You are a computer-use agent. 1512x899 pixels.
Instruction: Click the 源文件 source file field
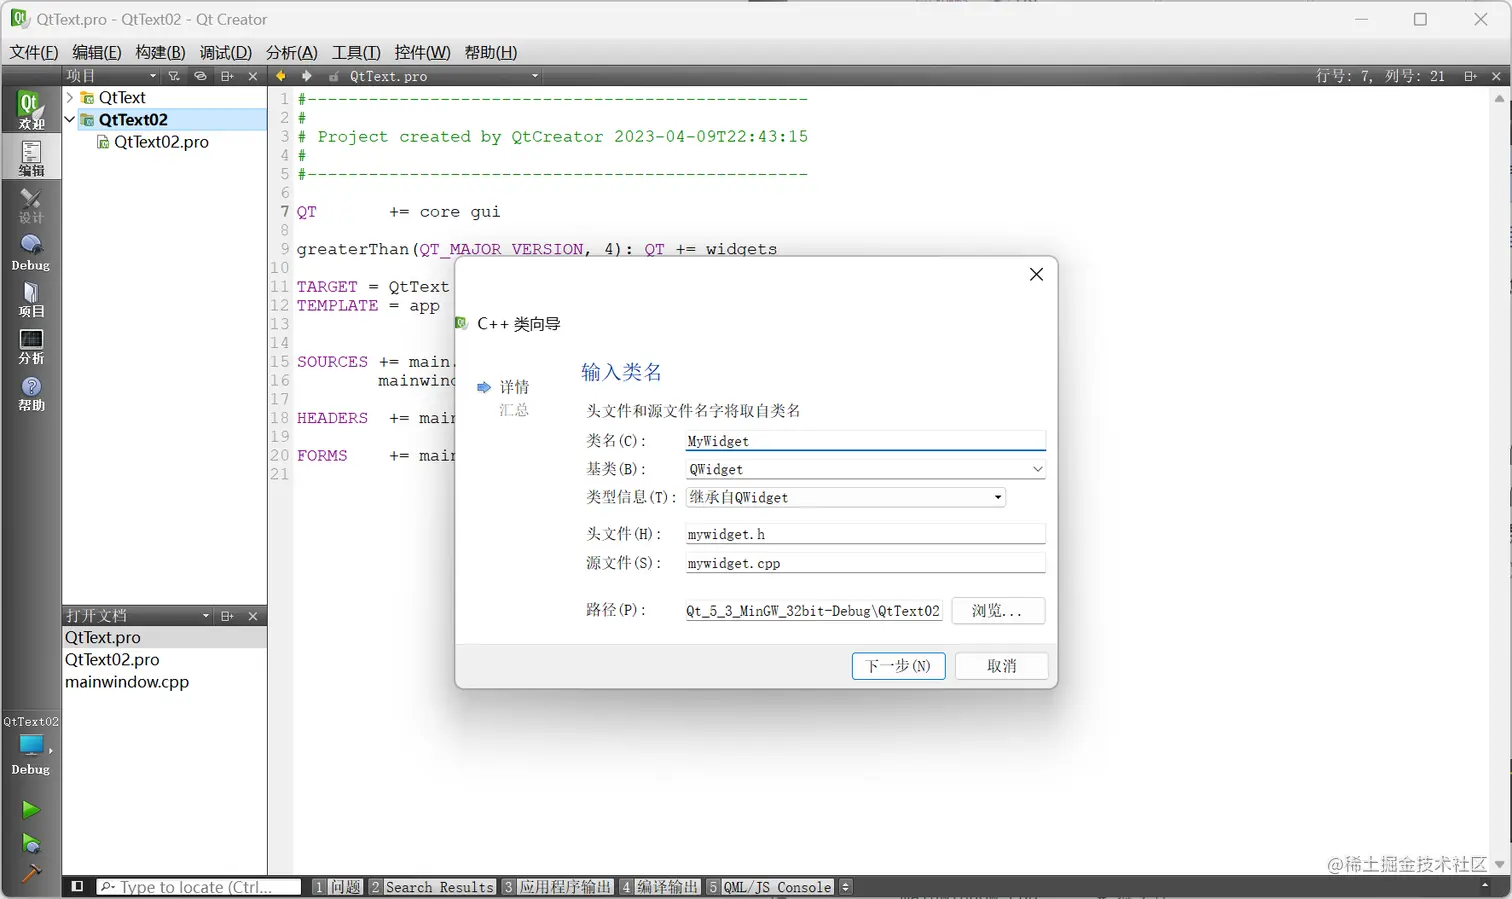865,563
